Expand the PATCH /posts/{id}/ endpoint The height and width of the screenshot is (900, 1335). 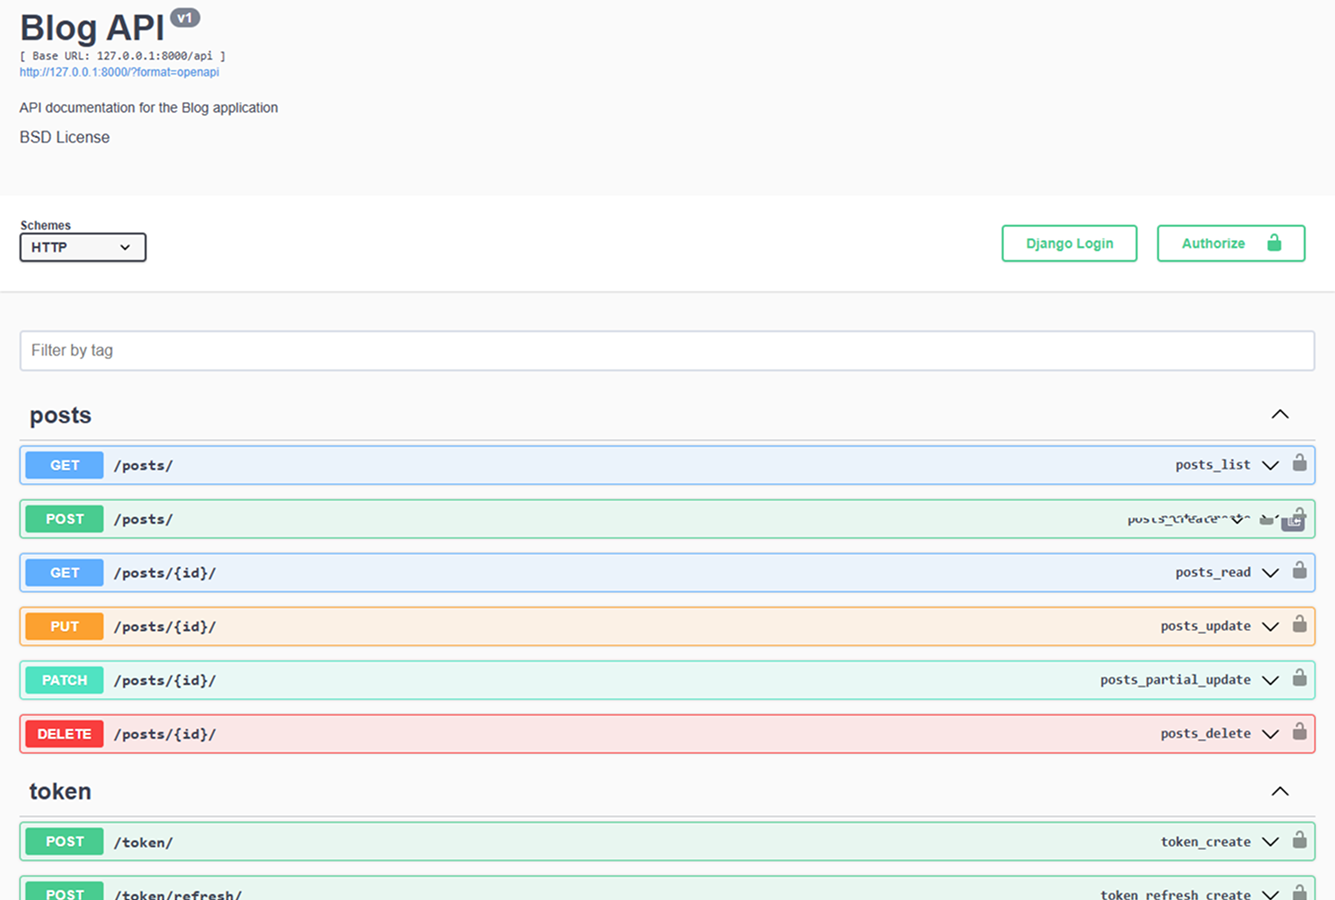(x=1270, y=679)
